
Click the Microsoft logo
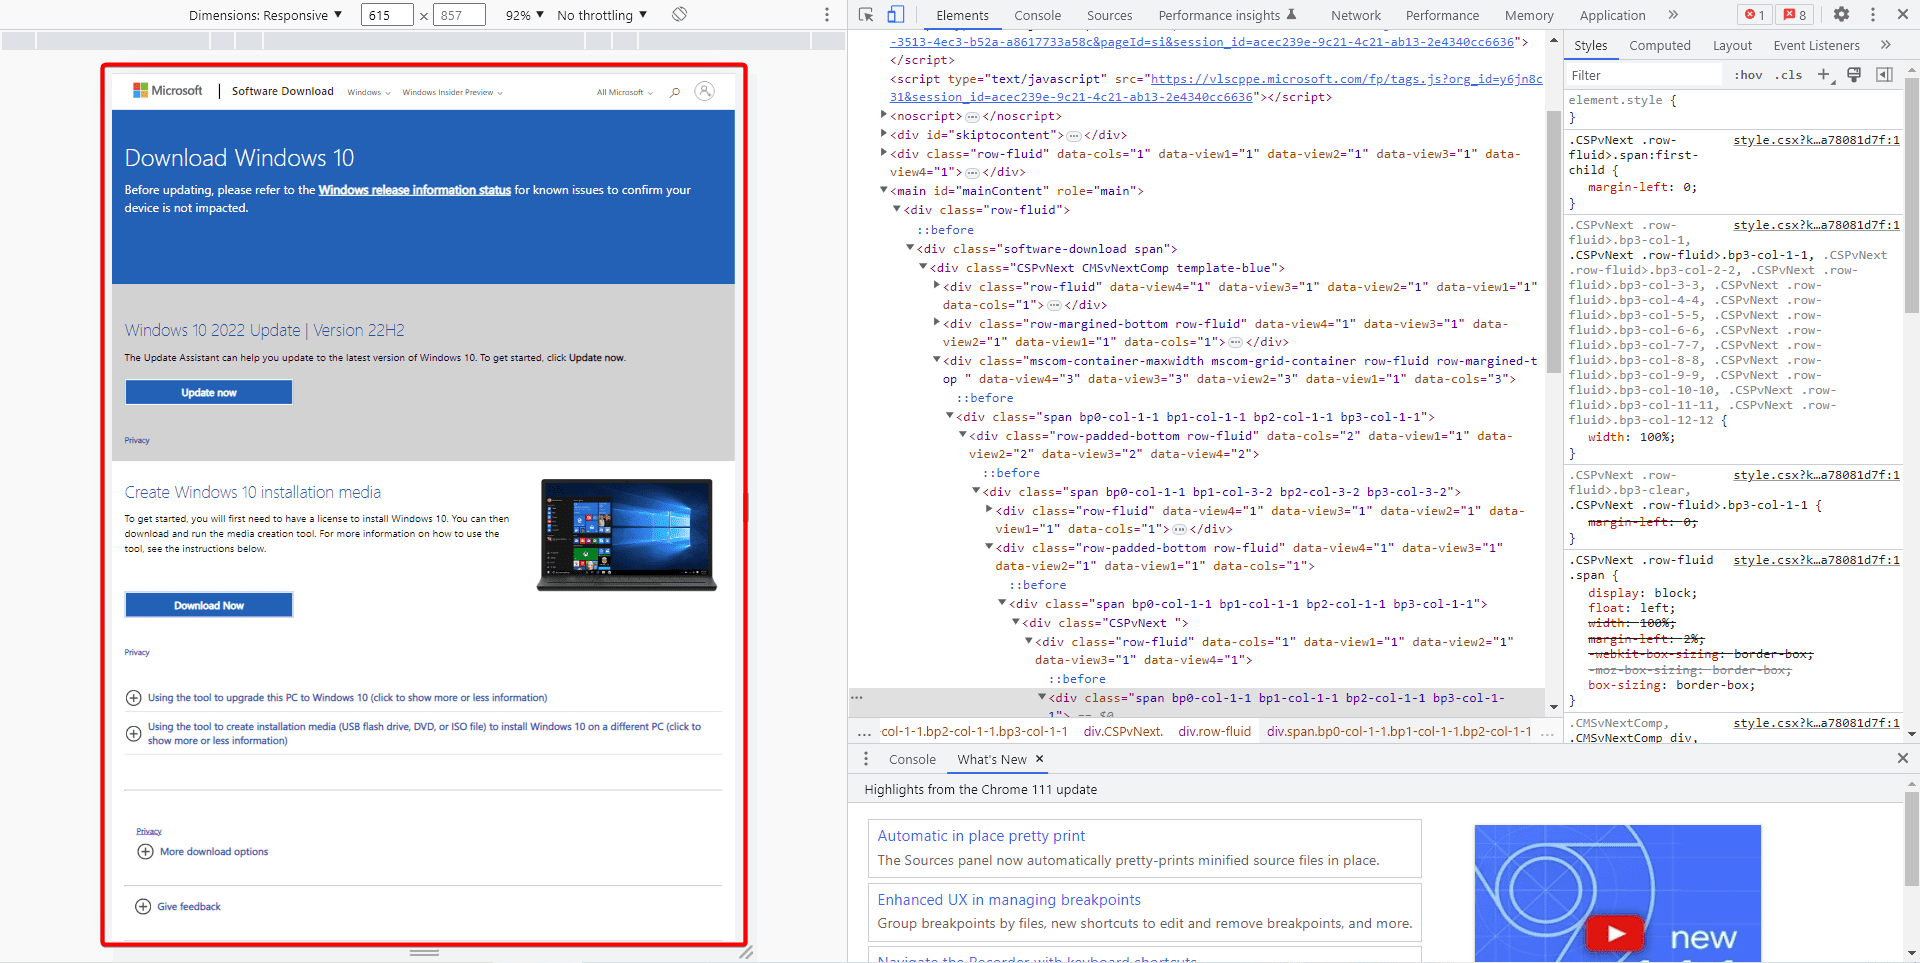click(x=168, y=91)
